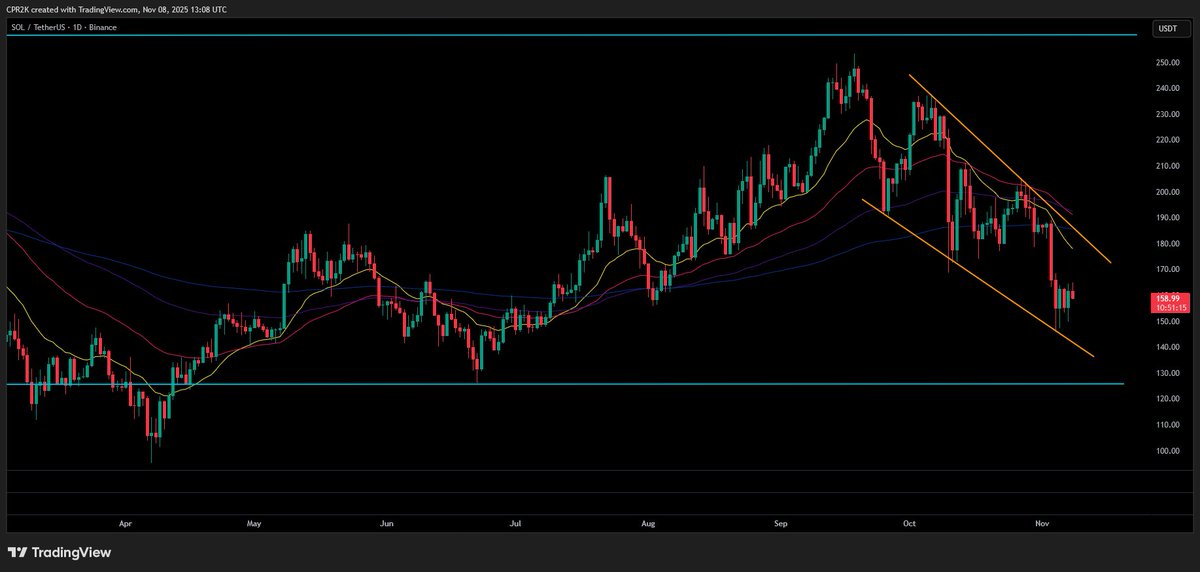Click the current price label 158.99

click(1170, 297)
